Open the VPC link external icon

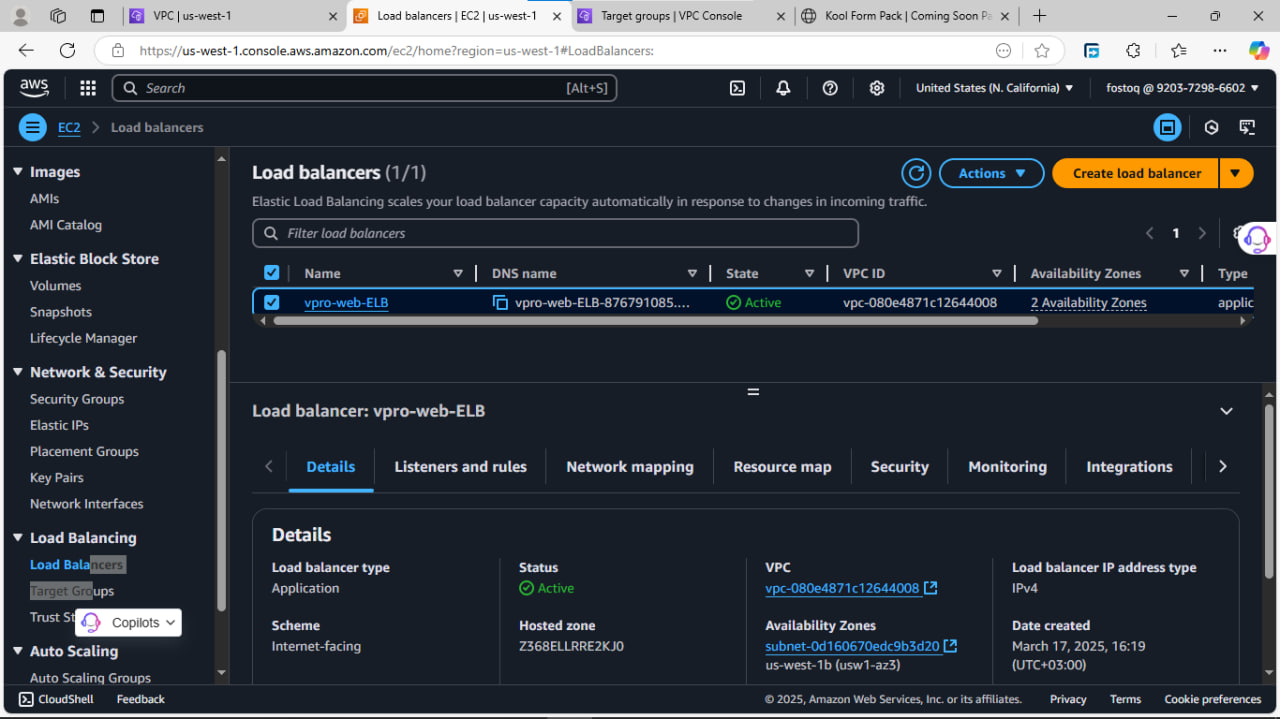coord(930,588)
